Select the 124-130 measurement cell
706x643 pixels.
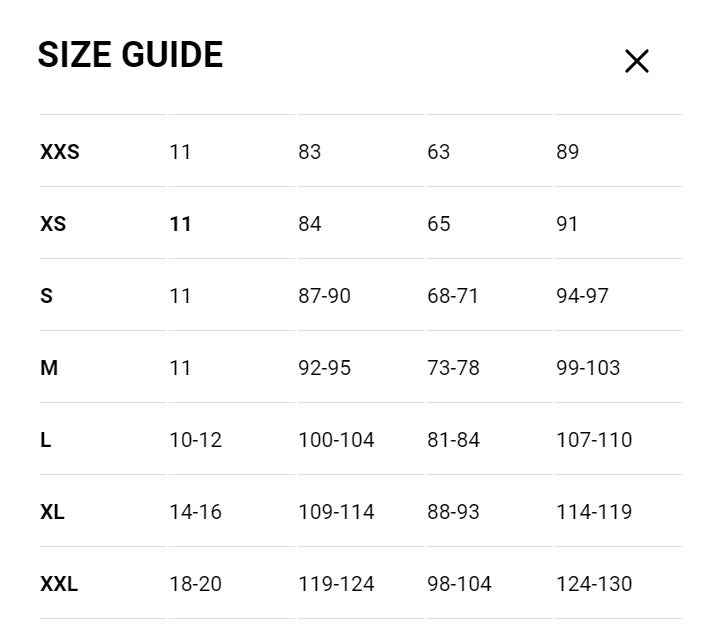(x=594, y=585)
